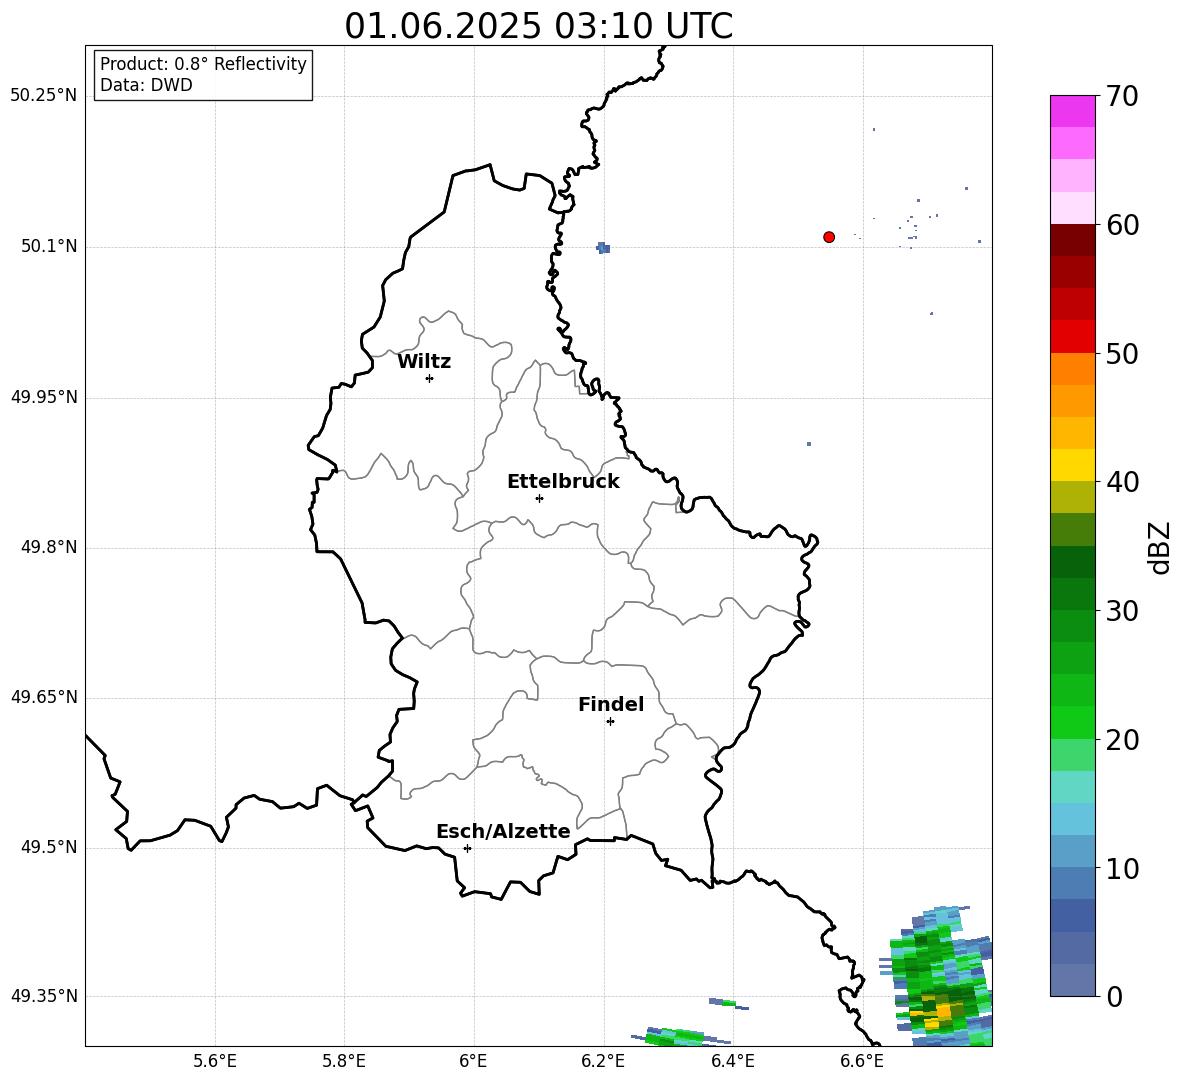Click the 49.65°N latitude label
The width and height of the screenshot is (1184, 1081).
click(x=44, y=697)
